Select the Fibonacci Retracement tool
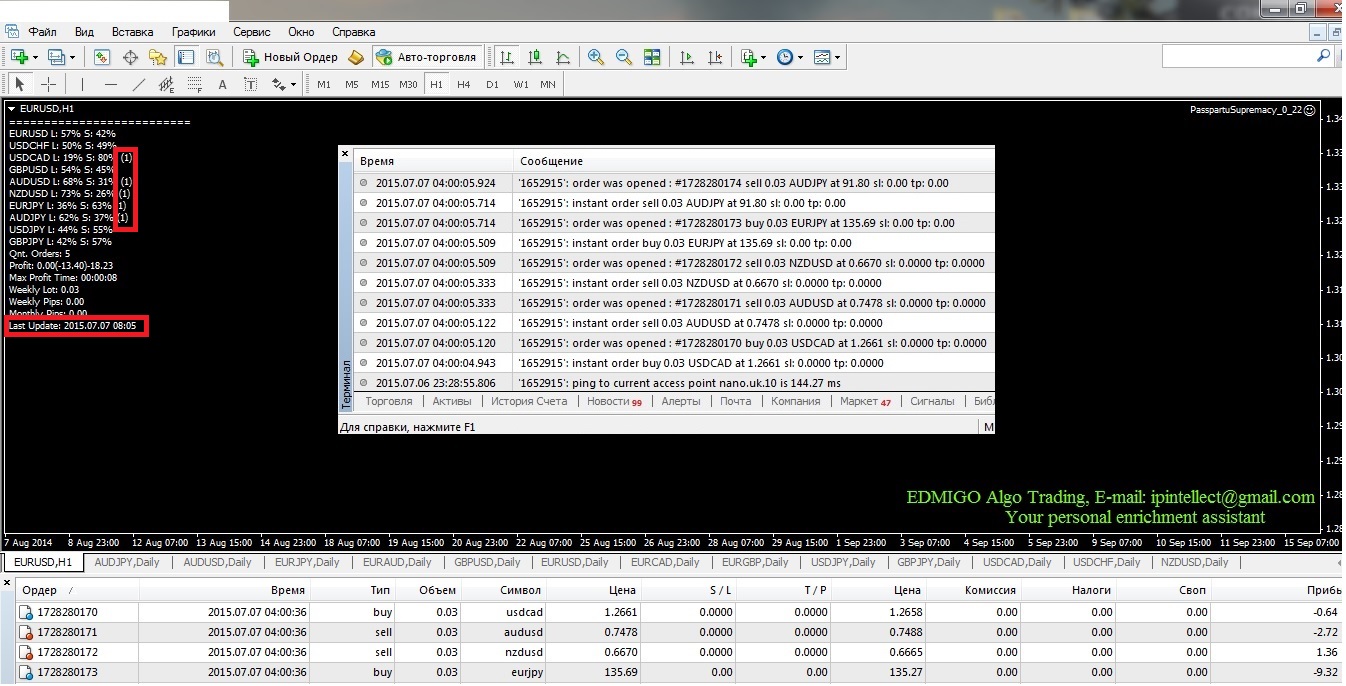This screenshot has height=686, width=1346. [195, 84]
